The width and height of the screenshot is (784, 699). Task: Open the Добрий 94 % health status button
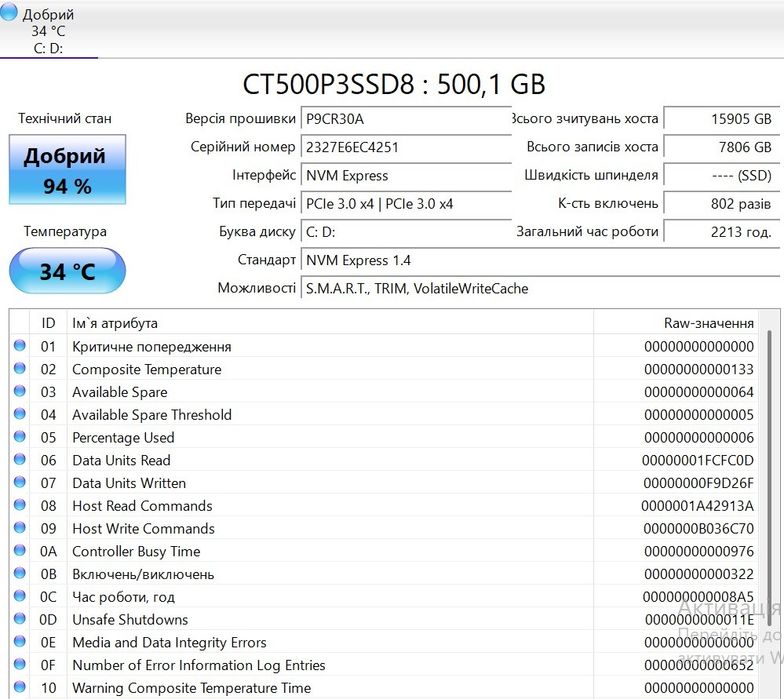(67, 170)
